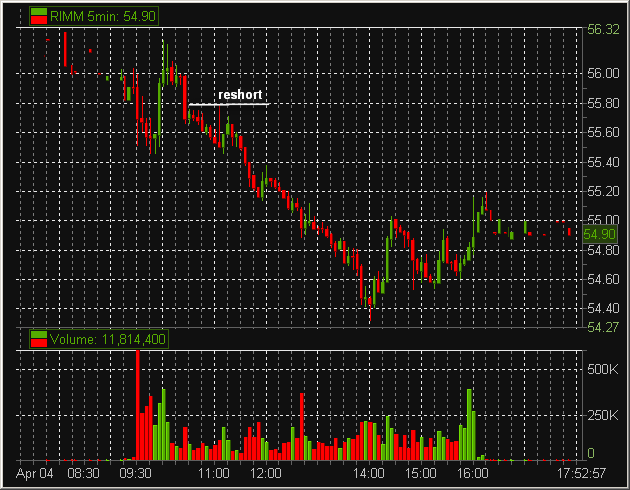Select the 'Volume: 11,814,400' label
The width and height of the screenshot is (630, 490).
click(x=108, y=339)
